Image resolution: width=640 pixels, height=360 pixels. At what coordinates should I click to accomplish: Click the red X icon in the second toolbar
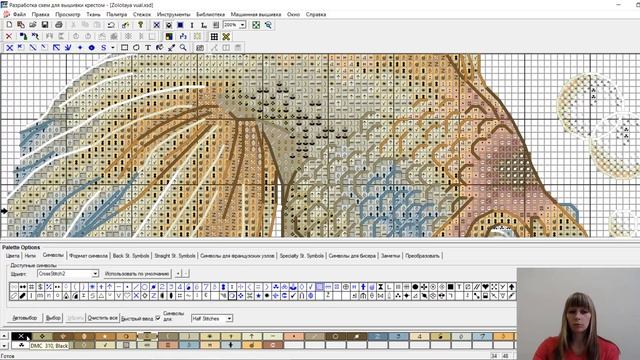pyautogui.click(x=9, y=37)
